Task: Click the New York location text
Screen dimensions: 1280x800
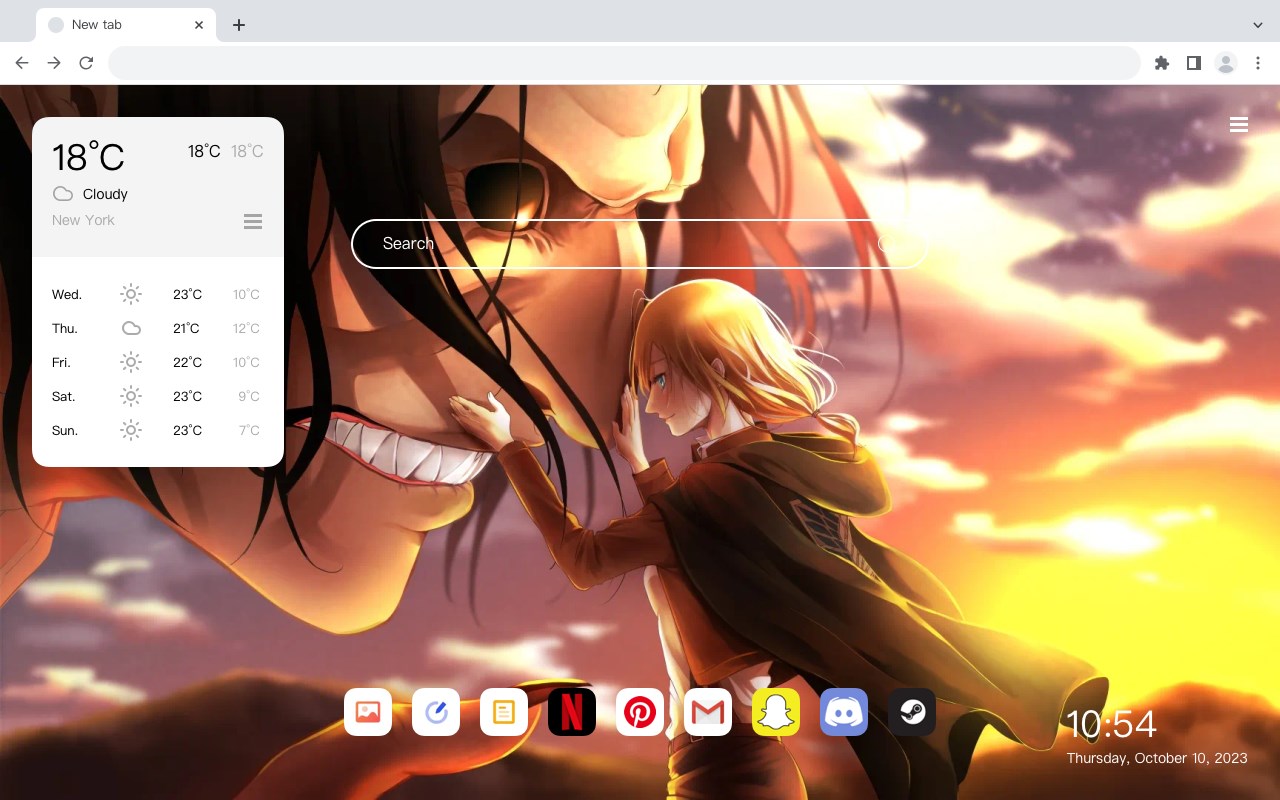Action: pyautogui.click(x=83, y=220)
